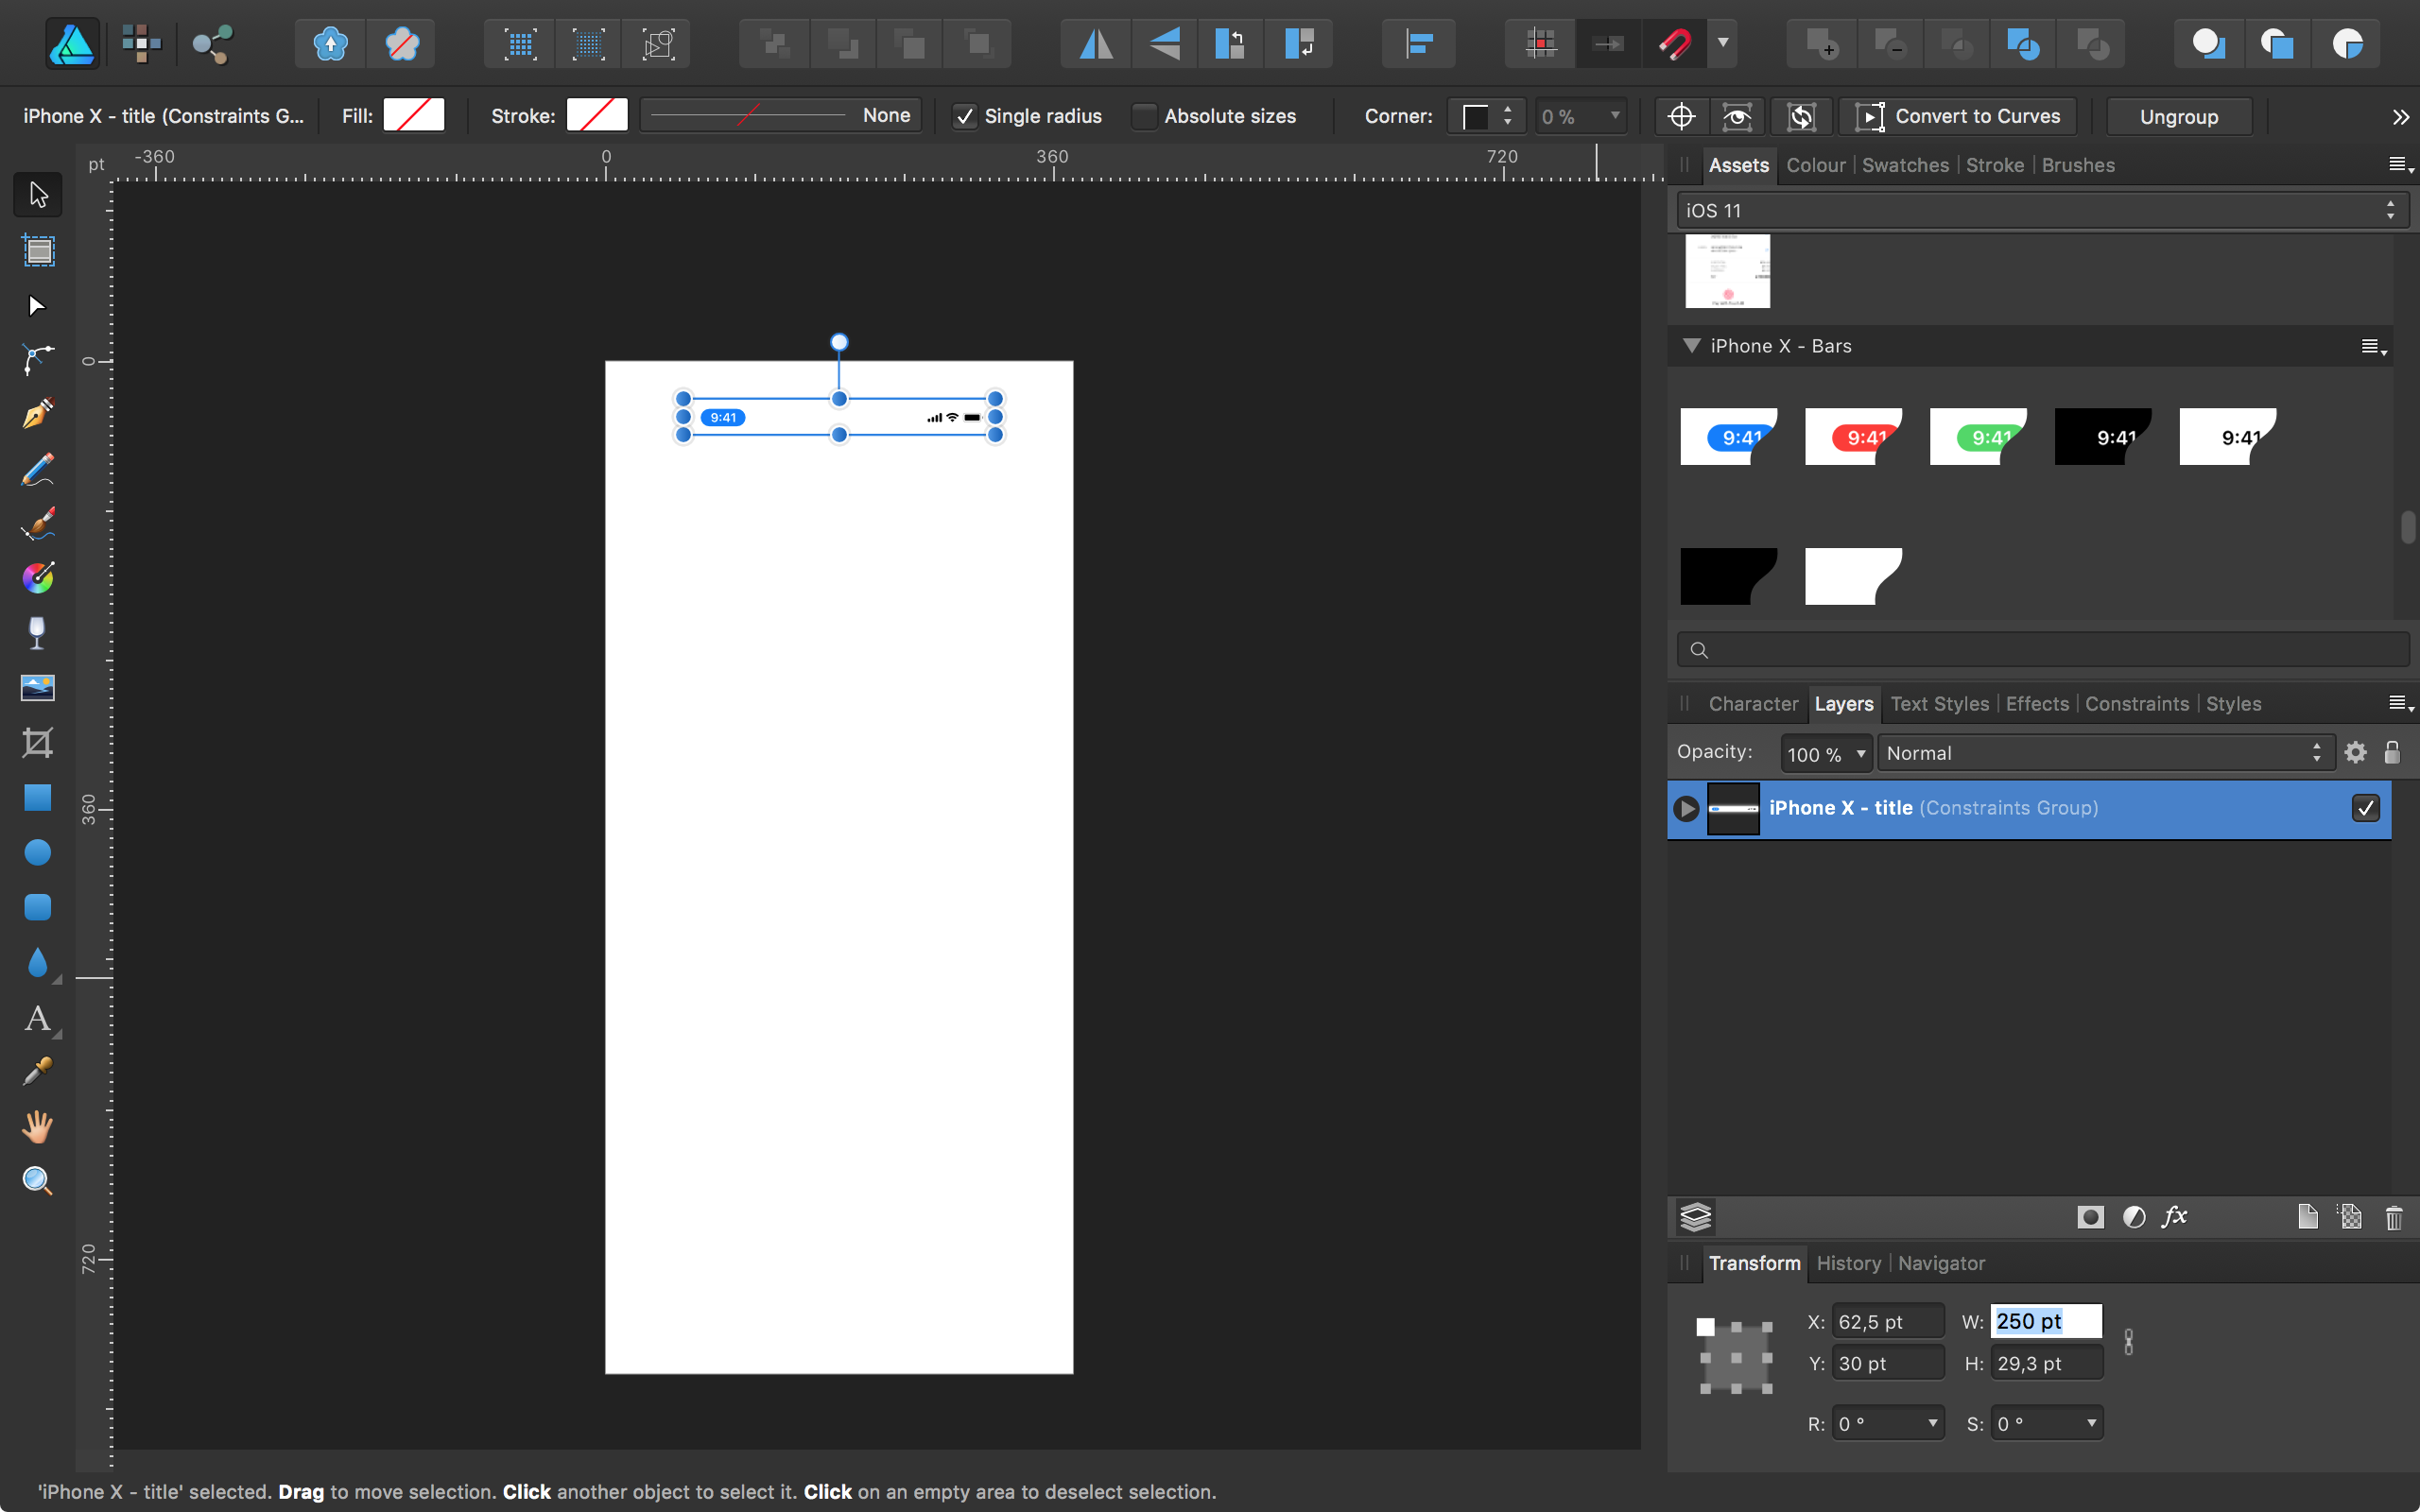Select the Node tool
This screenshot has width=2420, height=1512.
point(38,305)
